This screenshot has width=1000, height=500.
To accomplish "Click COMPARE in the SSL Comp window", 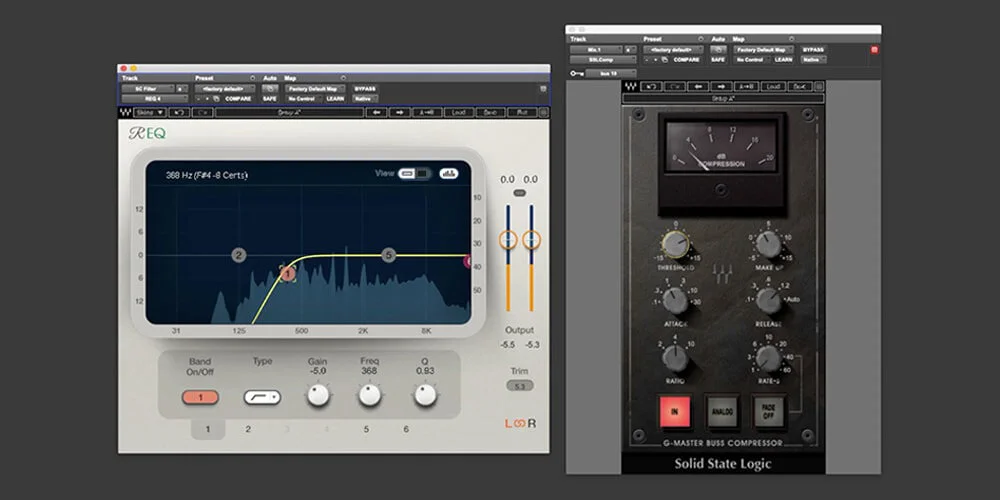I will [686, 59].
